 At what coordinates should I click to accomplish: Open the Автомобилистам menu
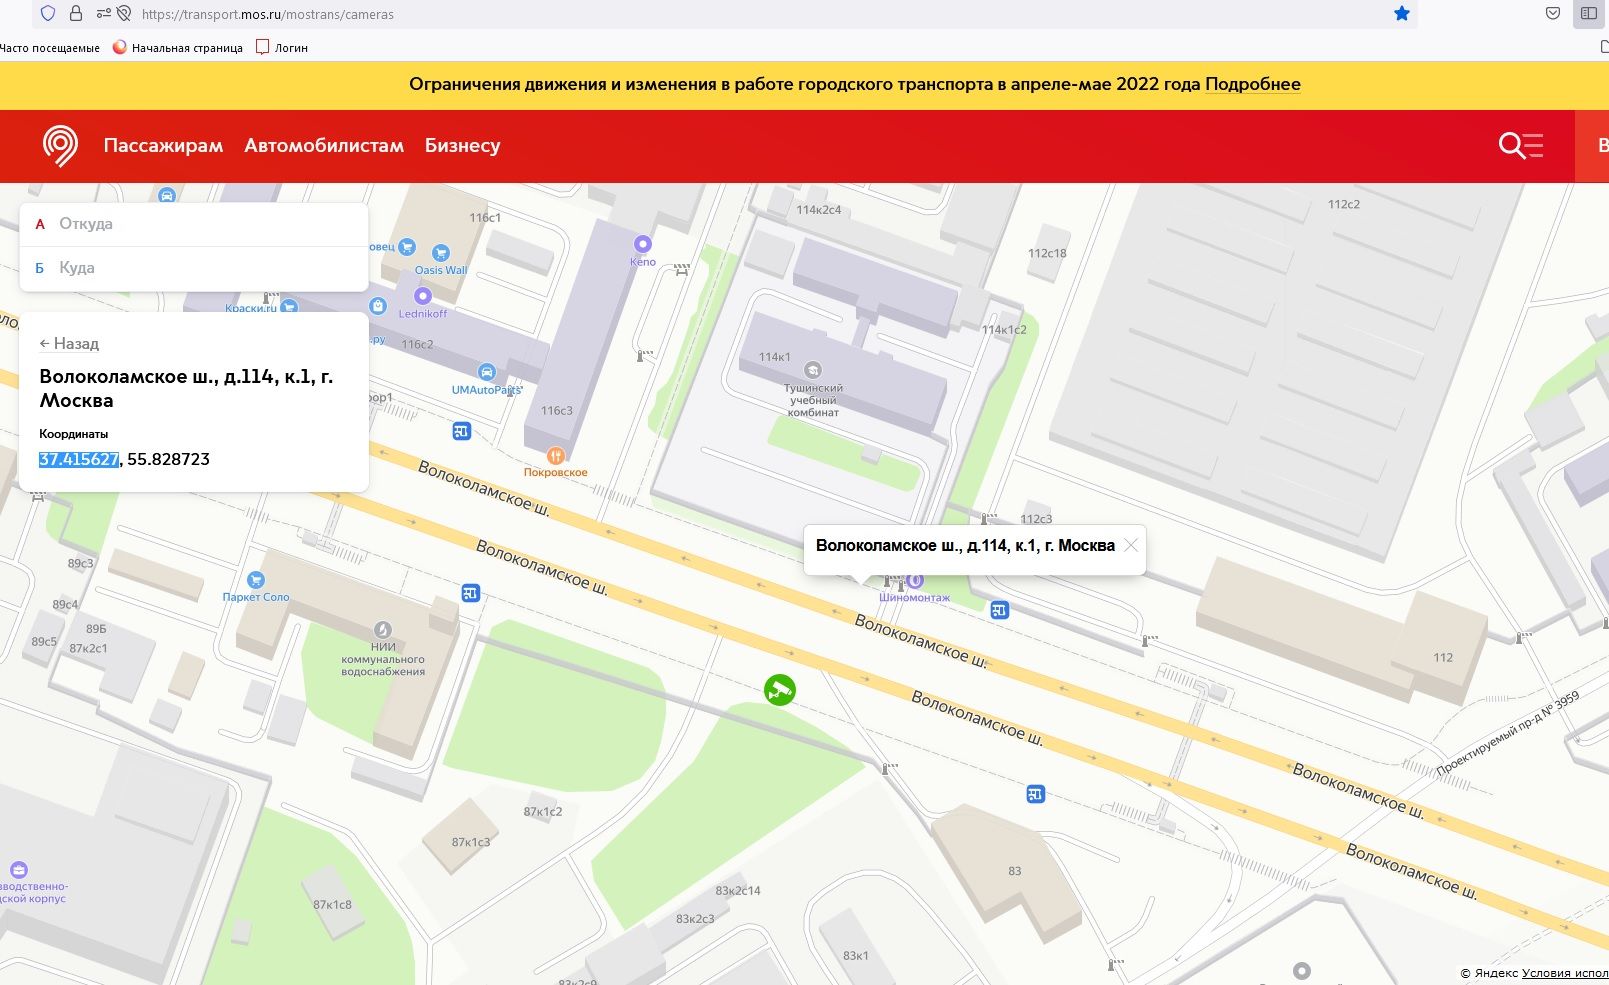coord(324,146)
